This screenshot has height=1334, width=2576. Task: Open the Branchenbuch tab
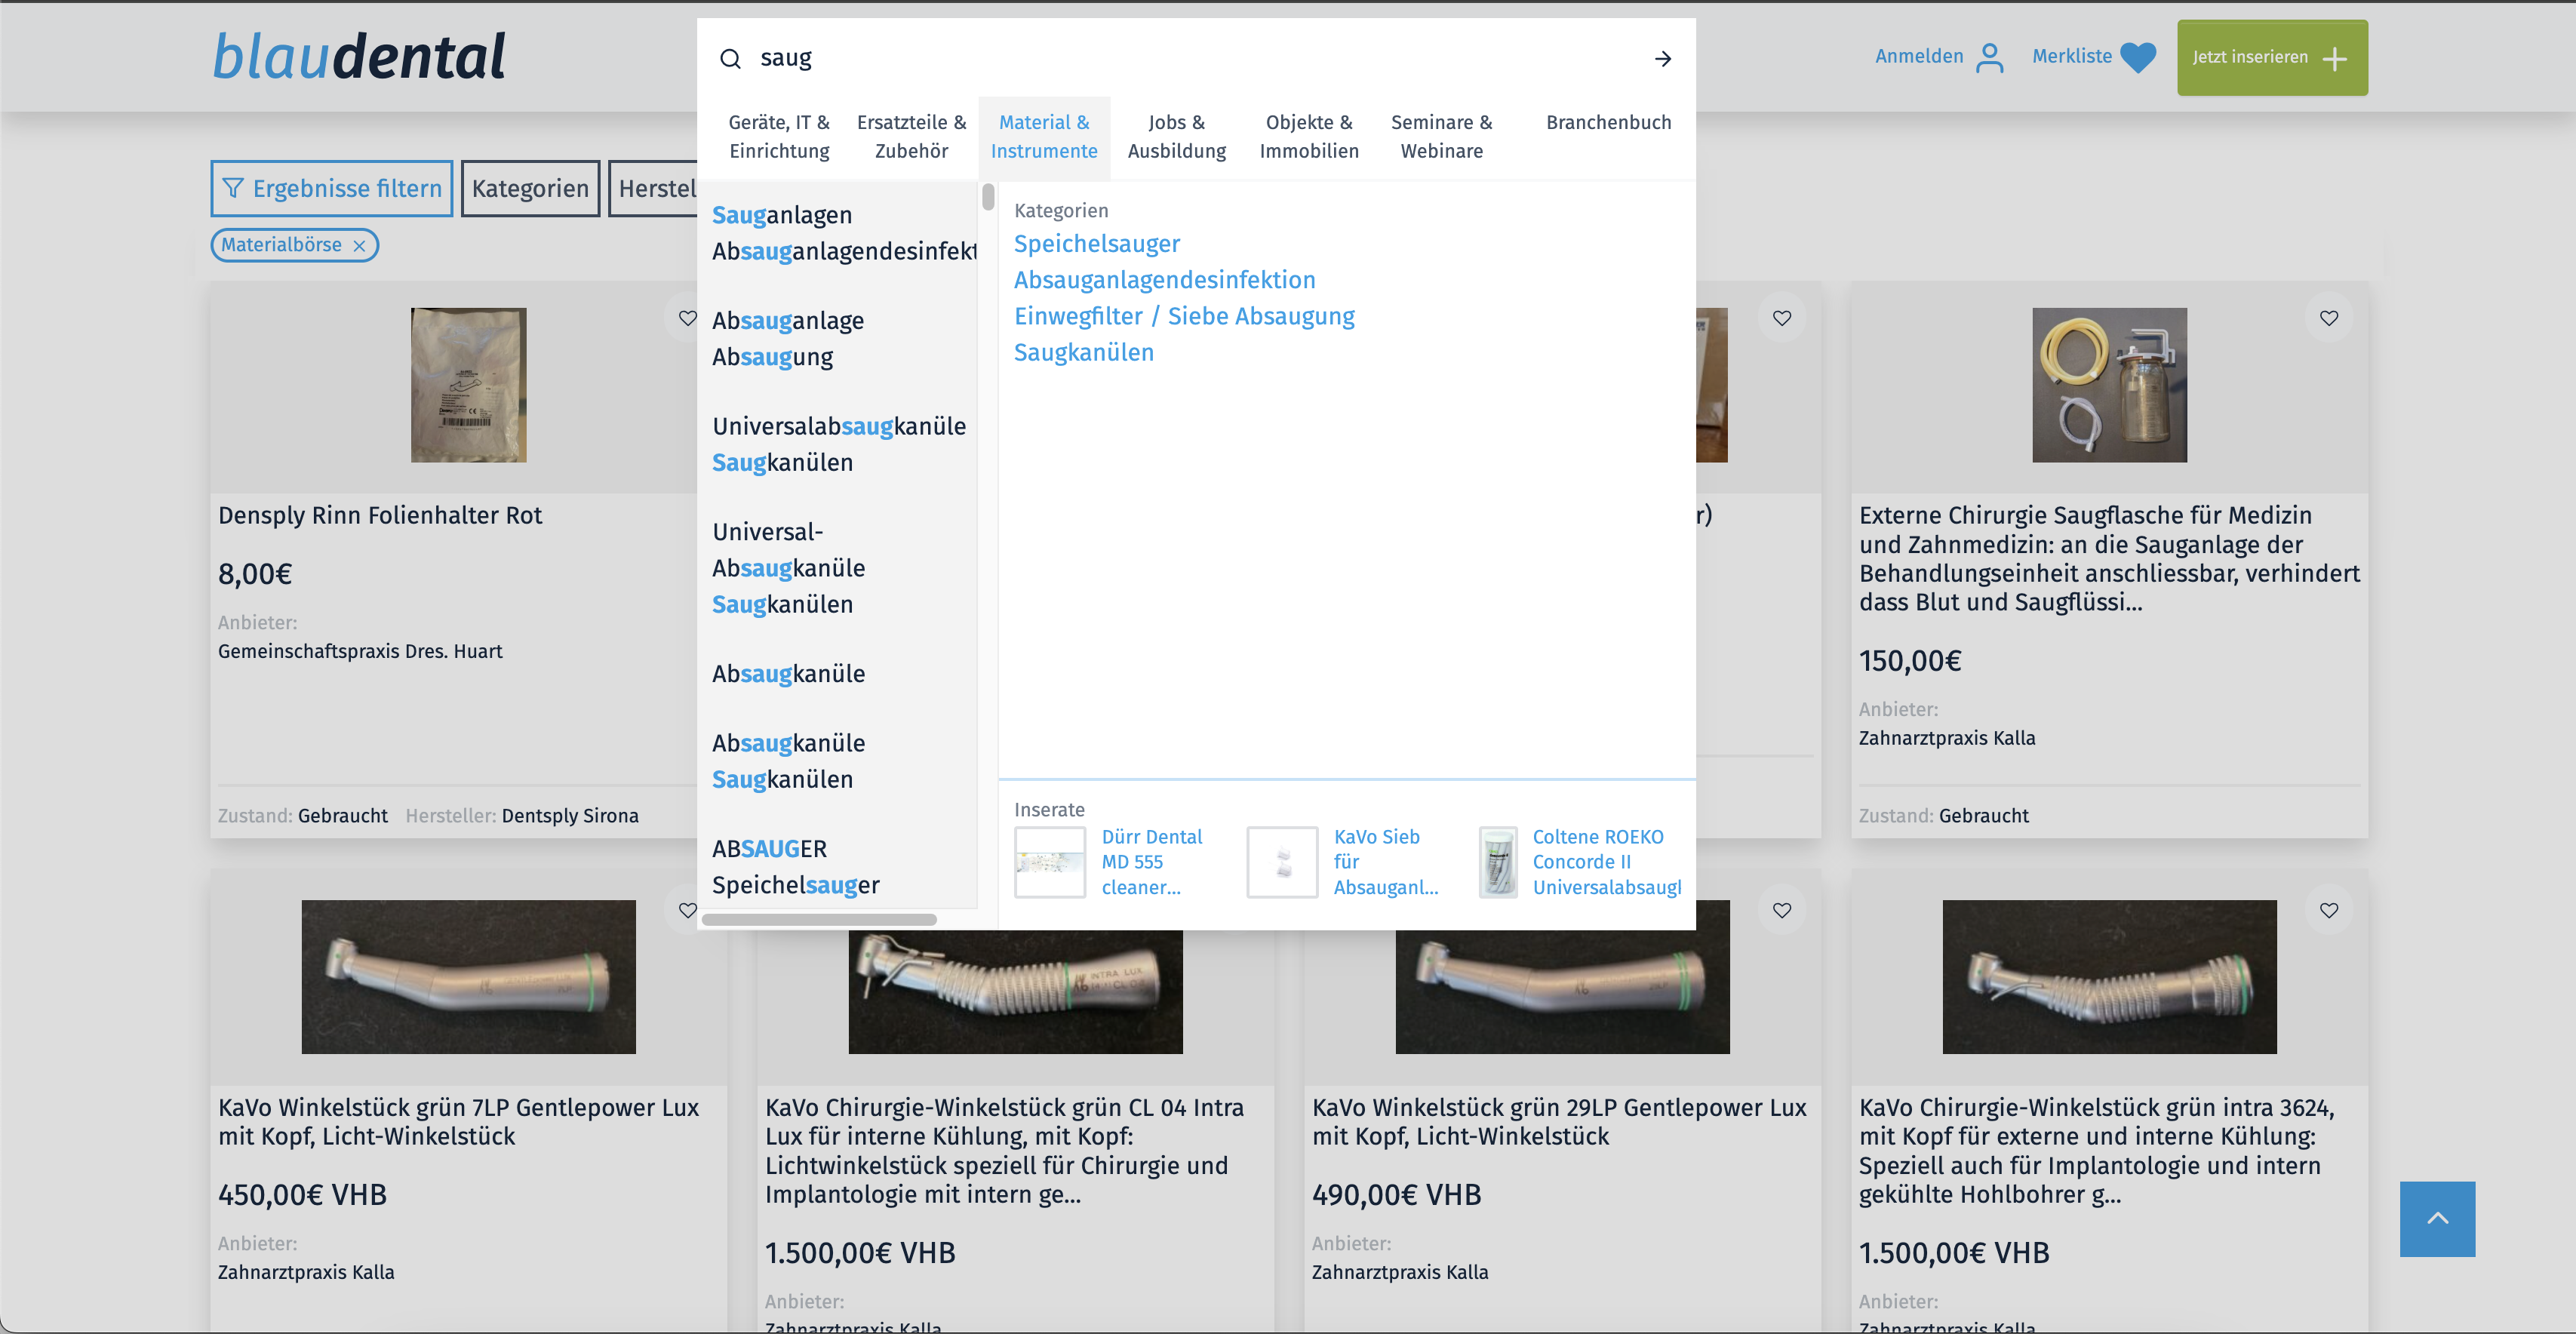(x=1609, y=123)
